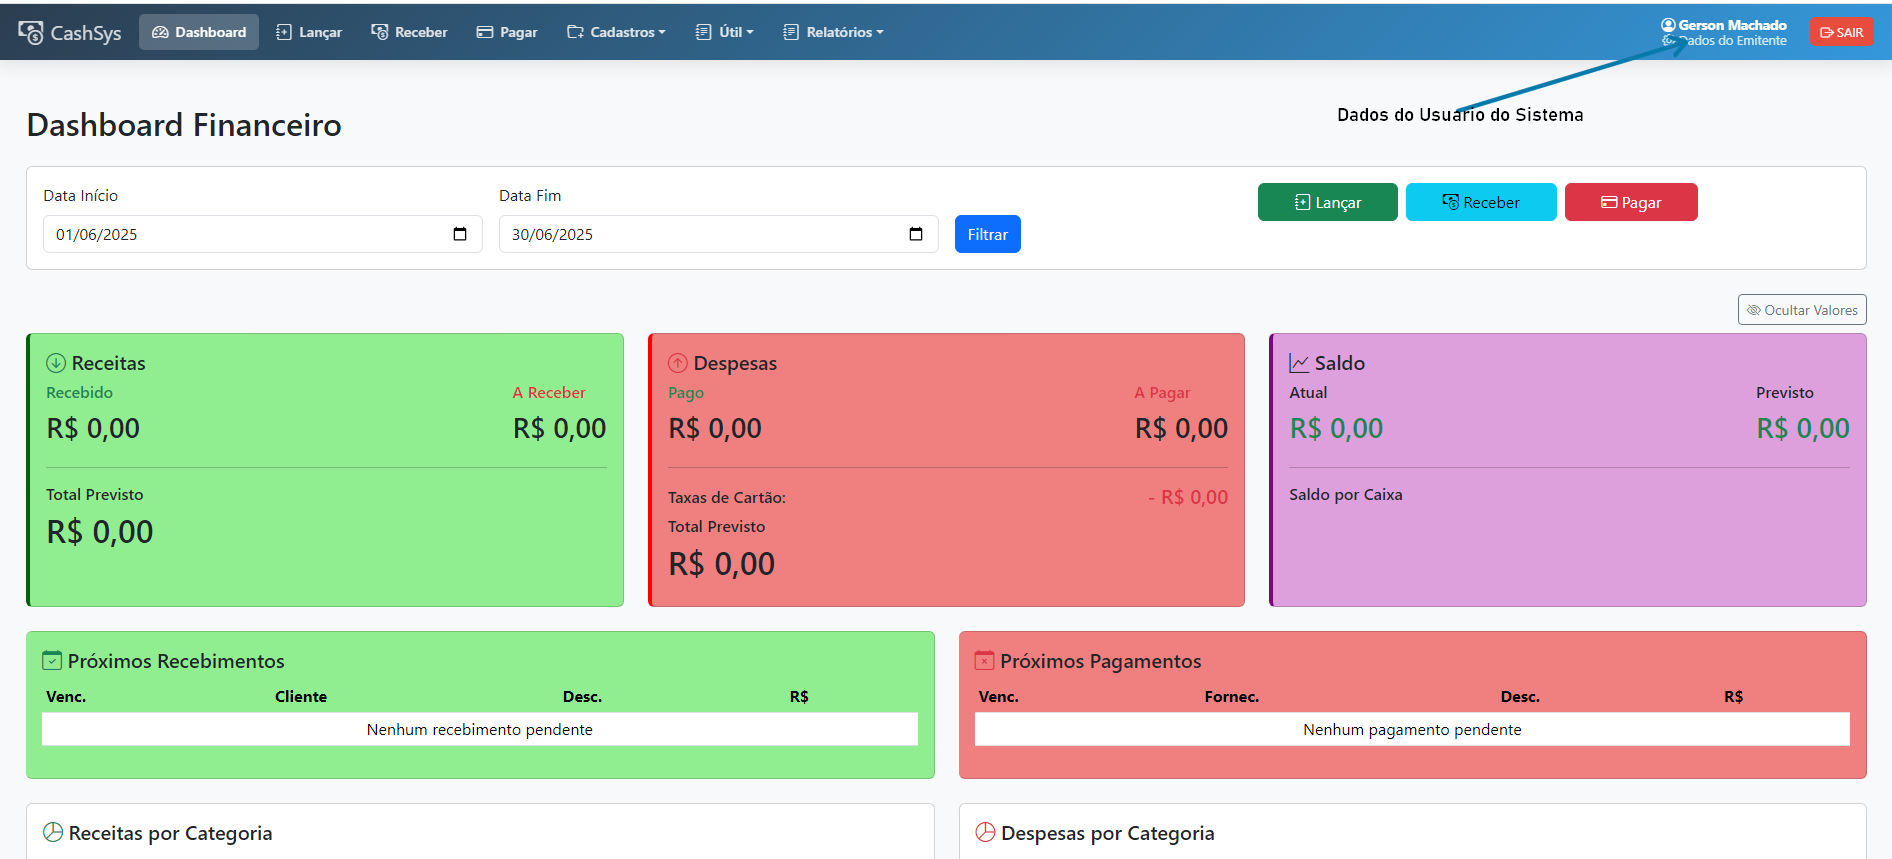Click the Saldo line chart icon
This screenshot has height=859, width=1892.
(1299, 363)
